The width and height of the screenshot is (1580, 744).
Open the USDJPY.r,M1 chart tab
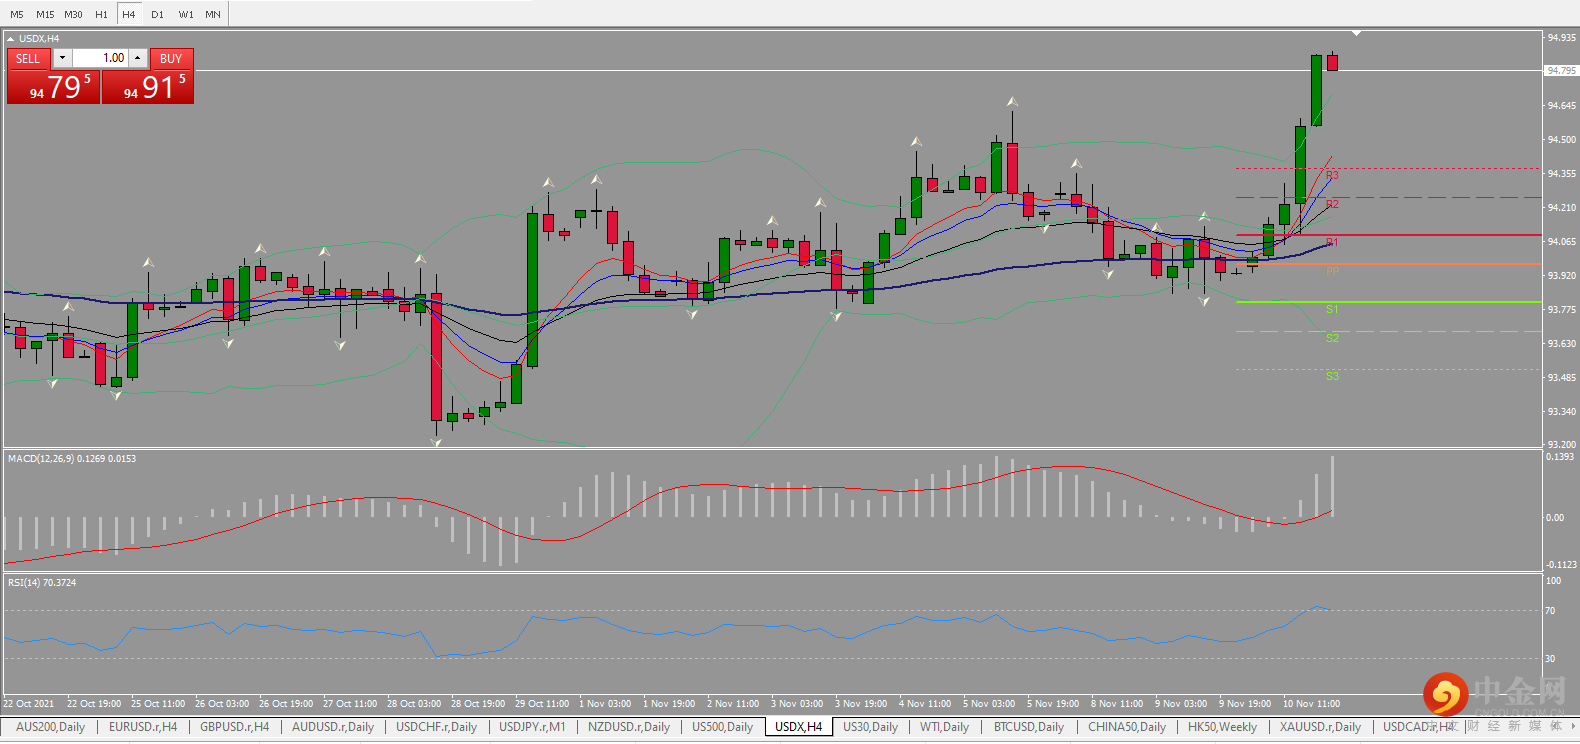[532, 727]
